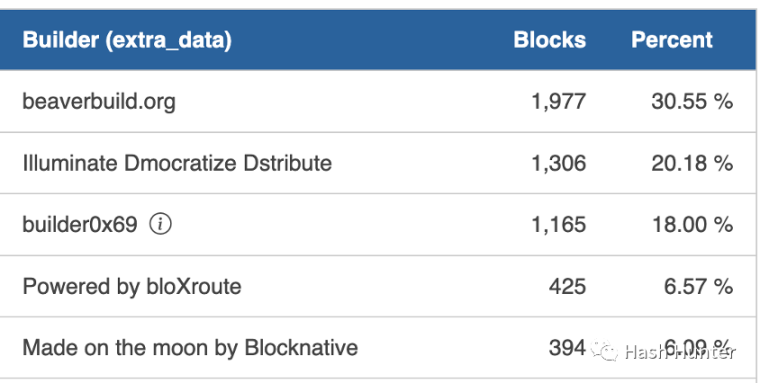
Task: Sort by the Builder (extra_data) column header
Action: tap(127, 40)
